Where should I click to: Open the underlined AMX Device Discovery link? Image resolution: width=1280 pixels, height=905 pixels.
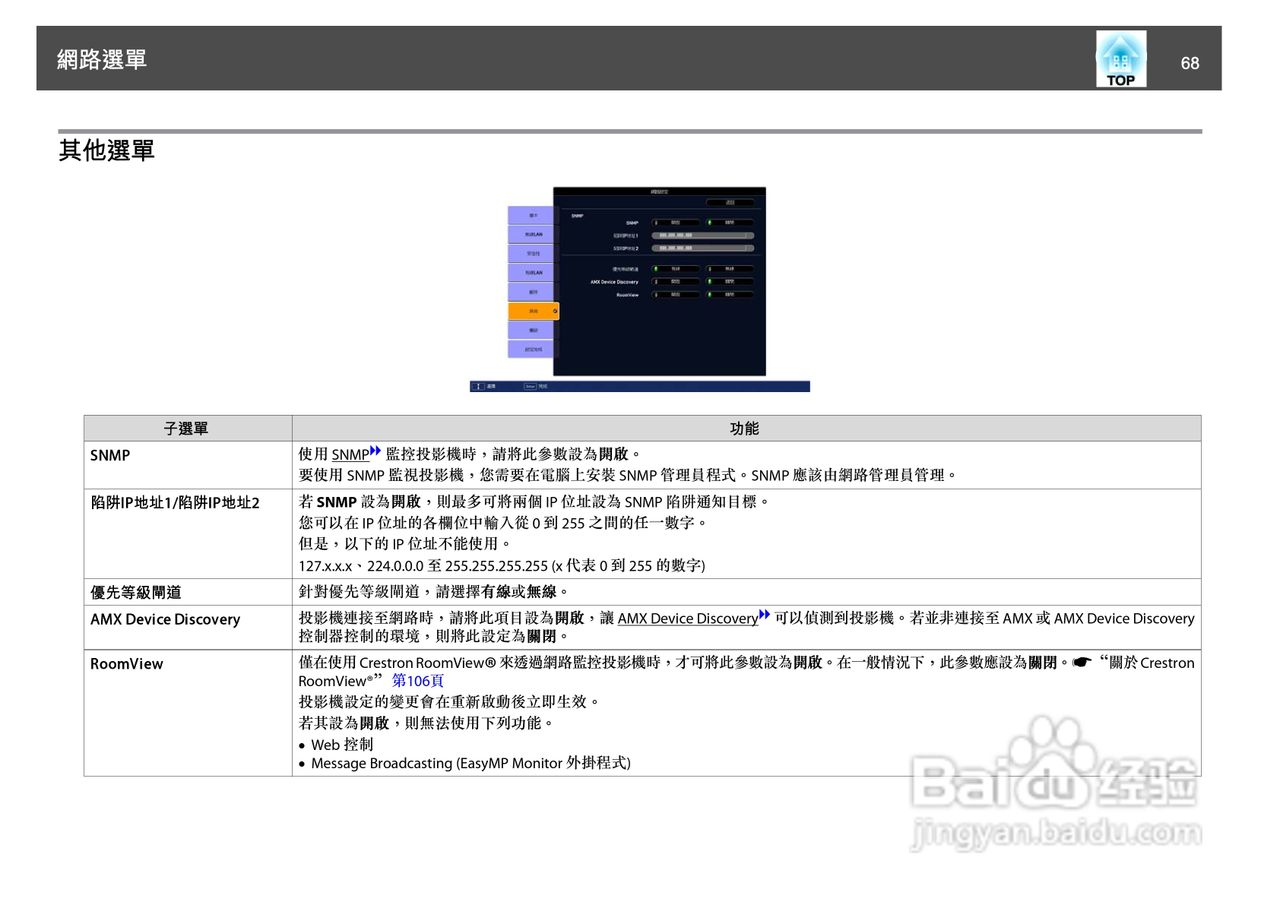click(688, 619)
